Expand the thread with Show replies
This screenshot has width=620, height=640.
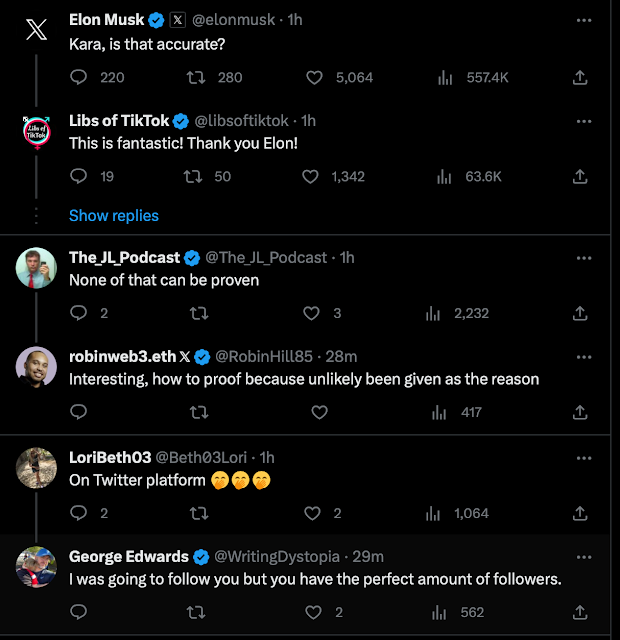point(114,215)
